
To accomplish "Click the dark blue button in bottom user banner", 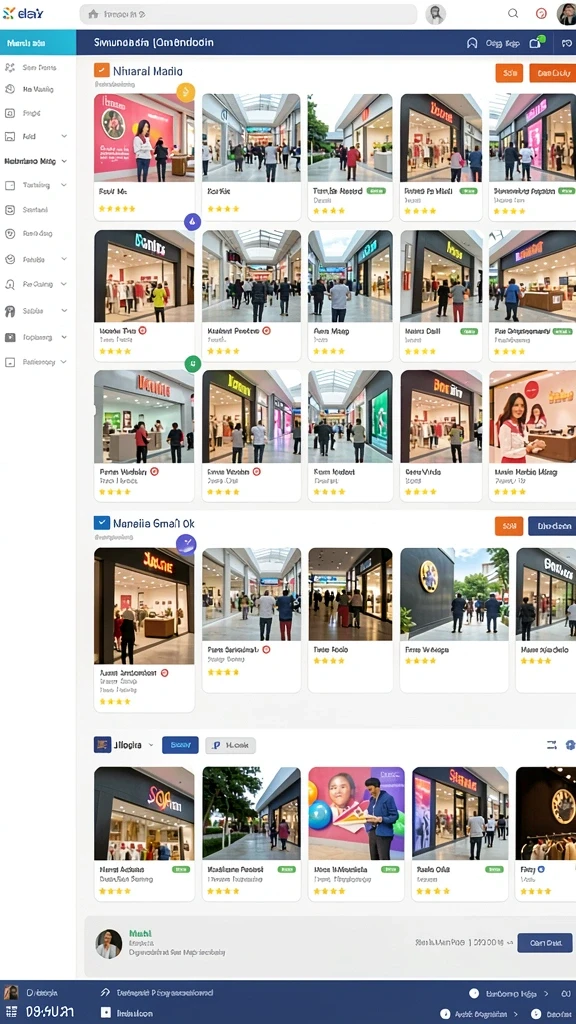I will pyautogui.click(x=545, y=942).
